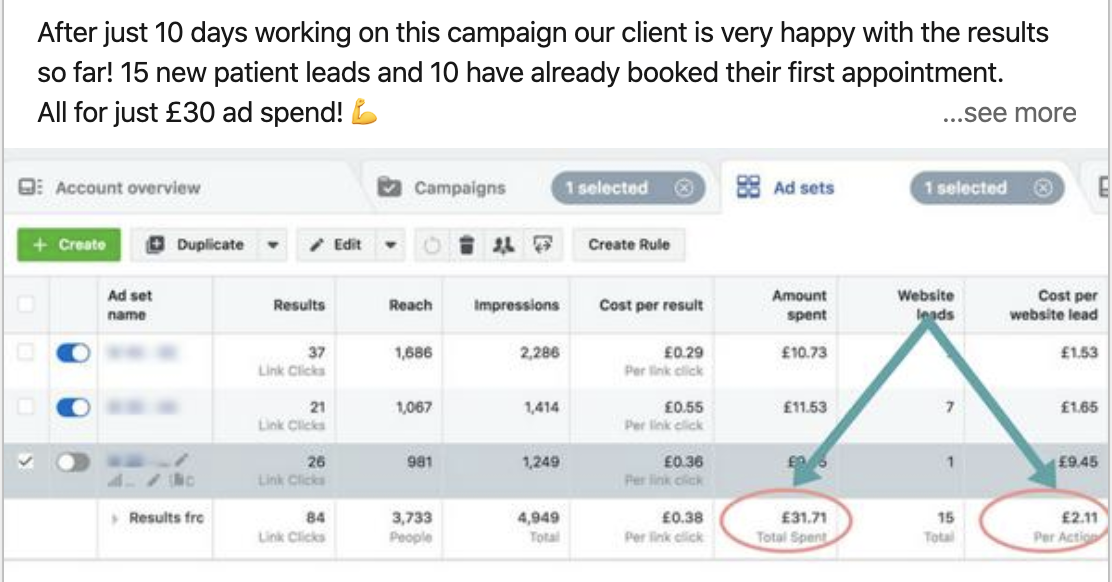Viewport: 1112px width, 582px height.
Task: Enable the third ad set toggle switch
Action: coord(73,462)
